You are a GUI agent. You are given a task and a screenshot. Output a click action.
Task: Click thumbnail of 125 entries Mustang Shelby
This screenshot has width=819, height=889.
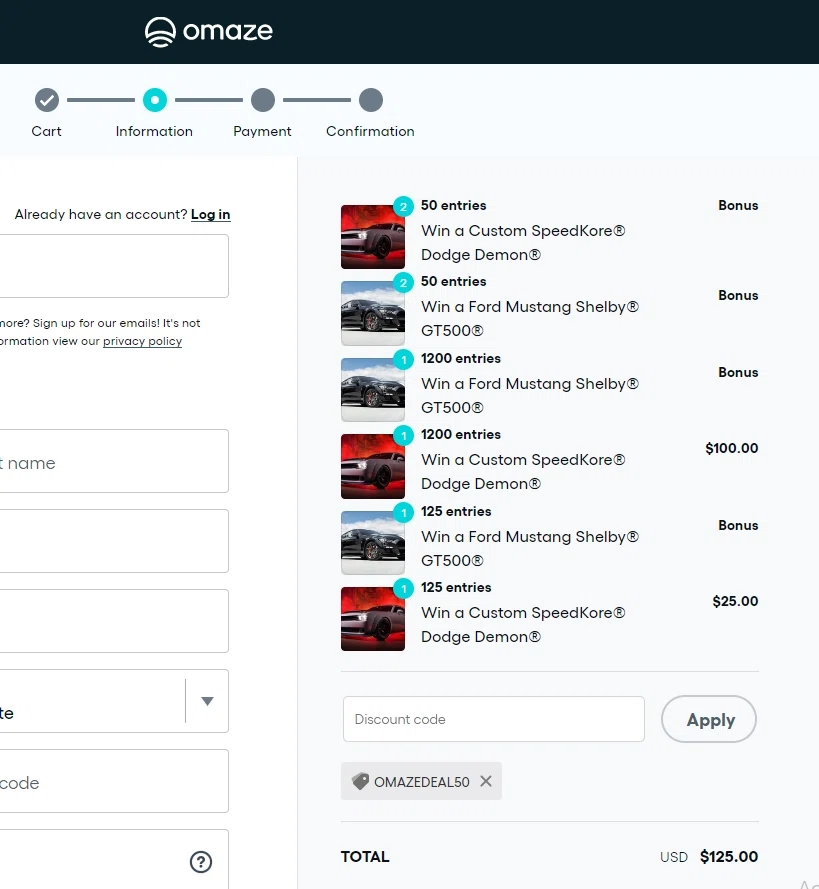tap(373, 543)
